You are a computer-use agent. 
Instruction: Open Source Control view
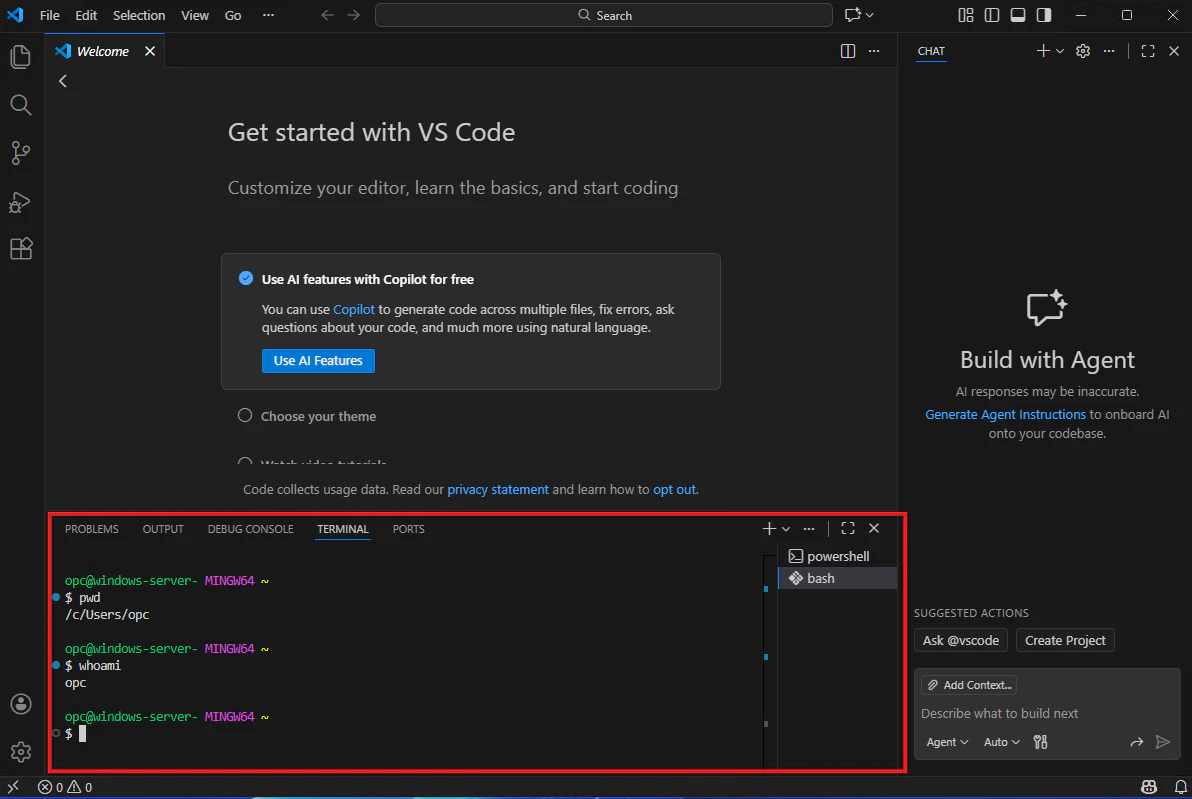(21, 153)
